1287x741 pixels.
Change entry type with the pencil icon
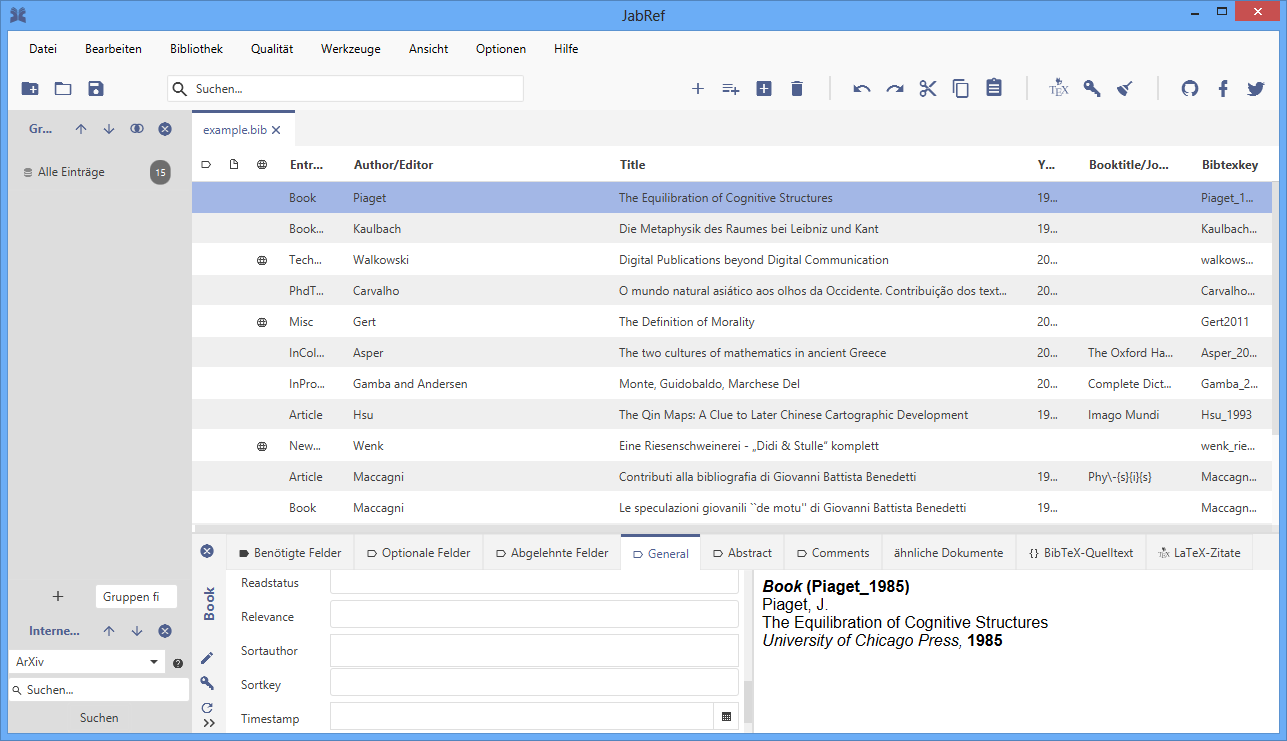tap(207, 658)
